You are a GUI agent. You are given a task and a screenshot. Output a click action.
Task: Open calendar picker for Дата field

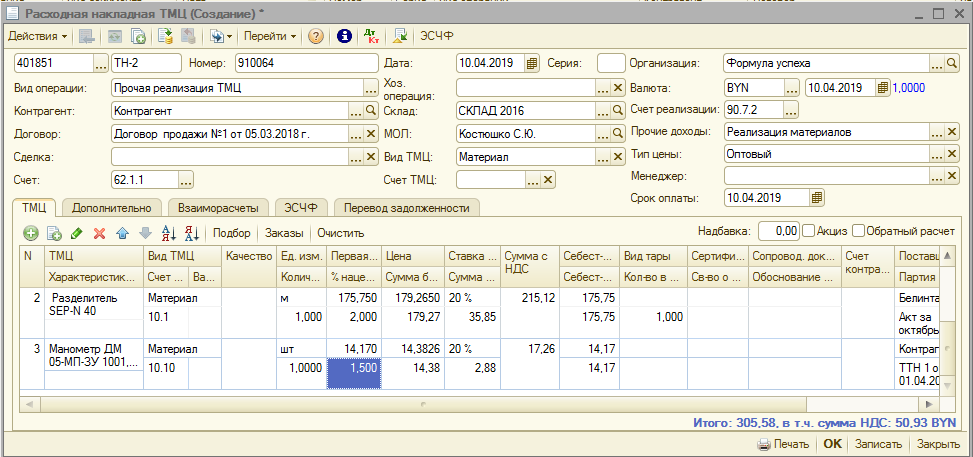531,63
